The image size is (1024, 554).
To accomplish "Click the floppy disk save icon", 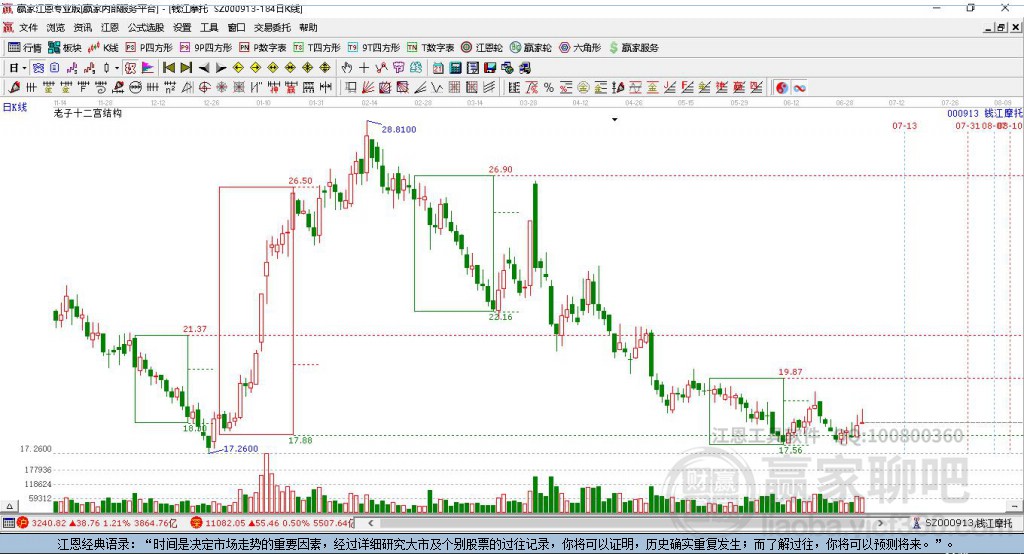I will [490, 68].
